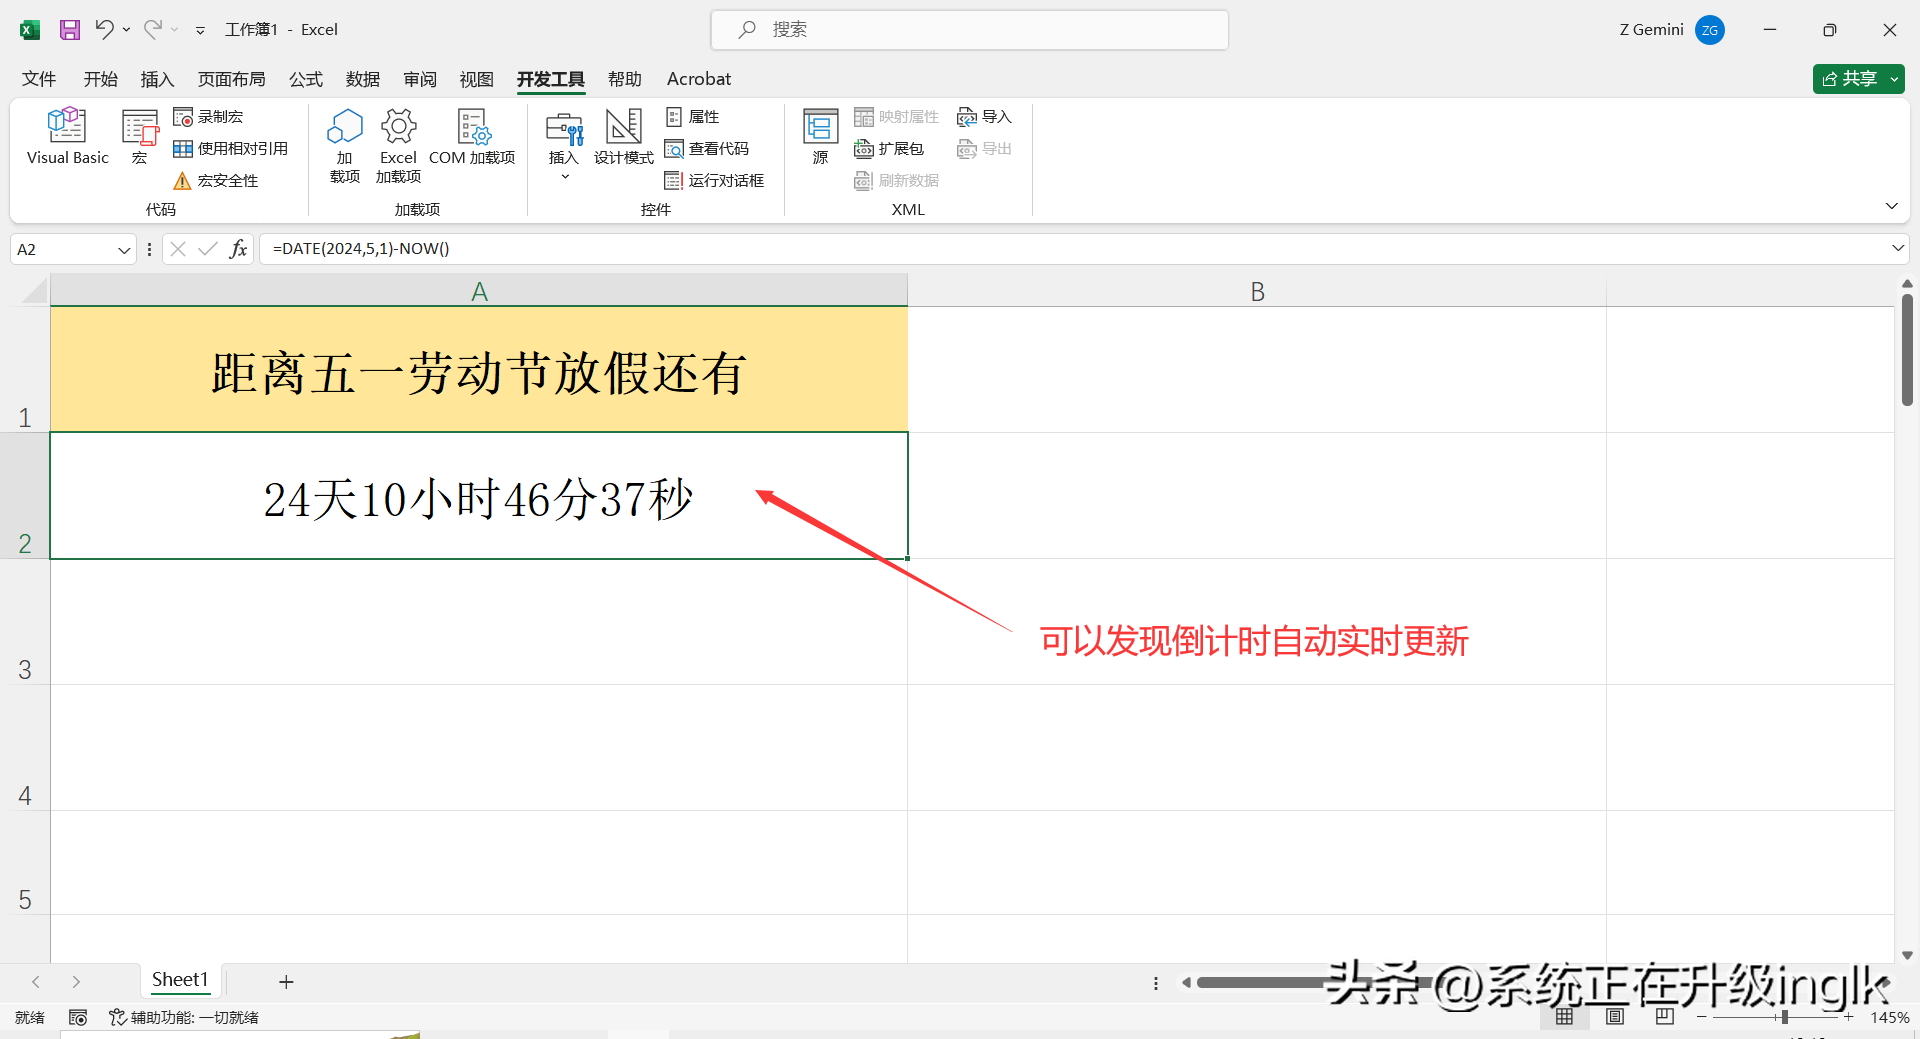Start Record Macro

point(208,117)
